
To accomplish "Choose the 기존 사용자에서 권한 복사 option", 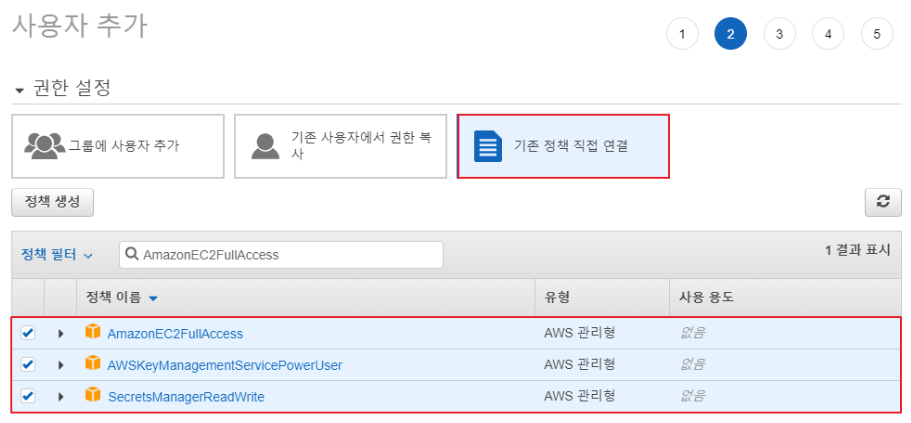I will point(340,146).
